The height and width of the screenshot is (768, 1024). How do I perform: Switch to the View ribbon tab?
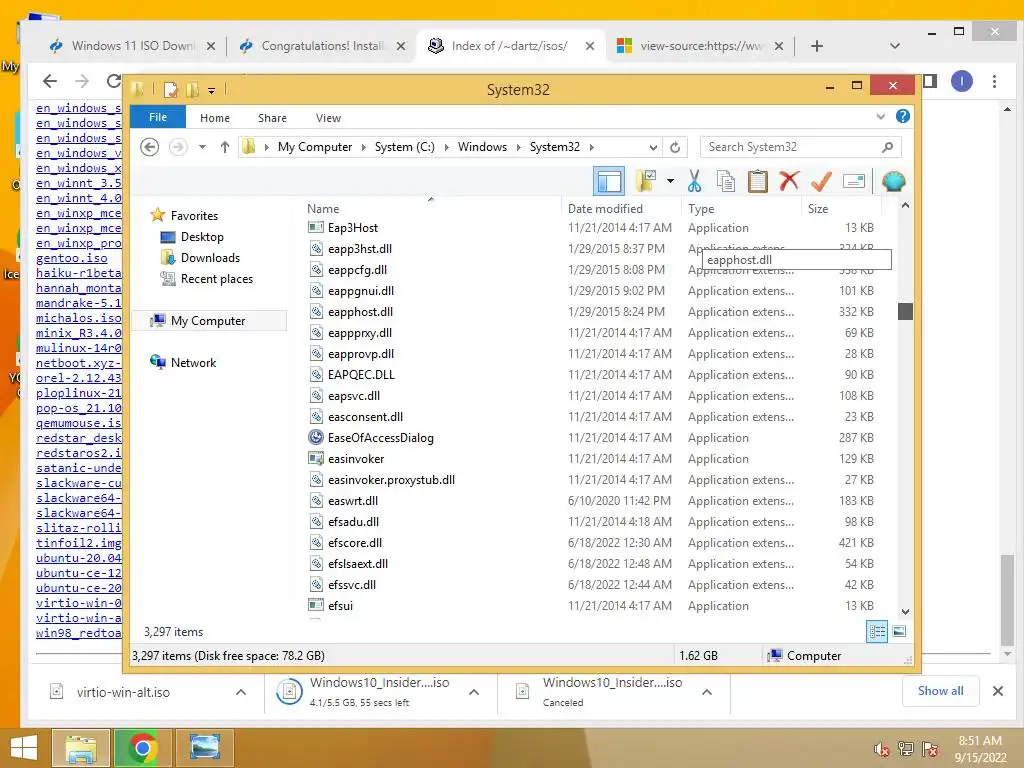[x=328, y=118]
